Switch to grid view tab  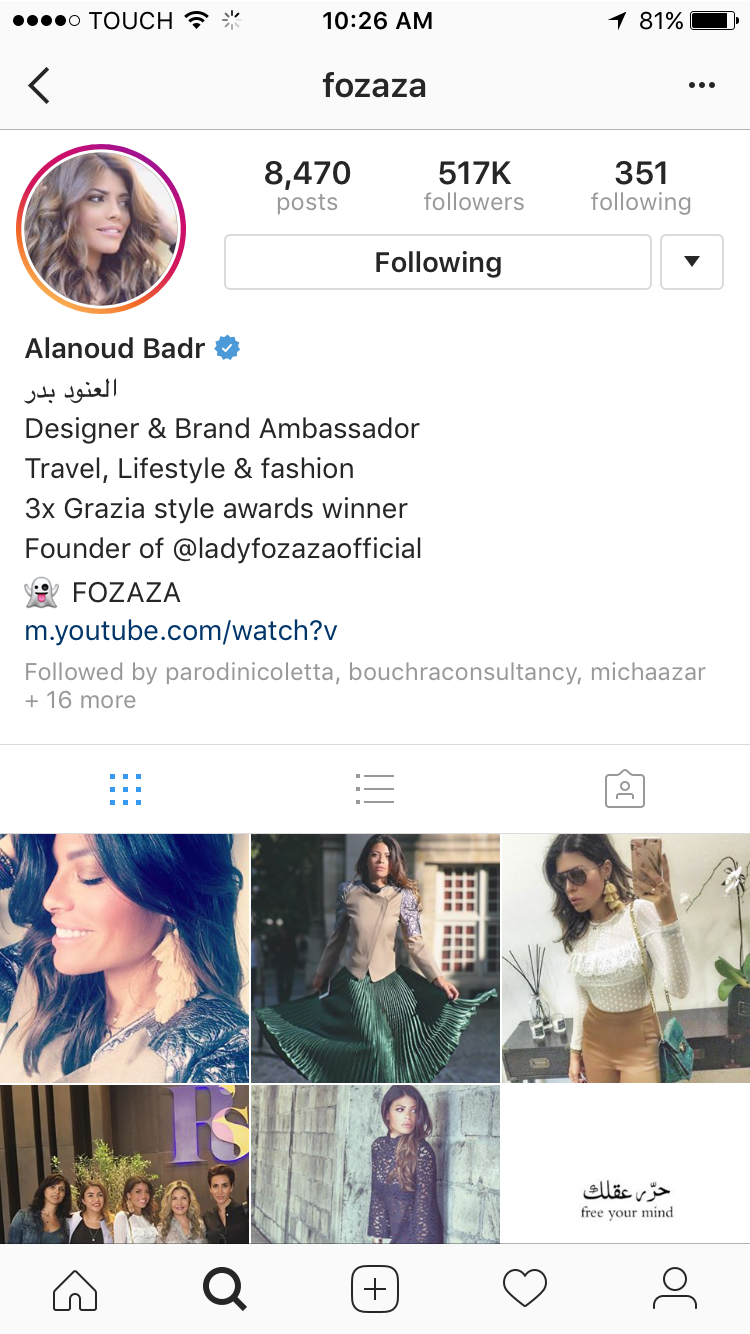[x=125, y=789]
